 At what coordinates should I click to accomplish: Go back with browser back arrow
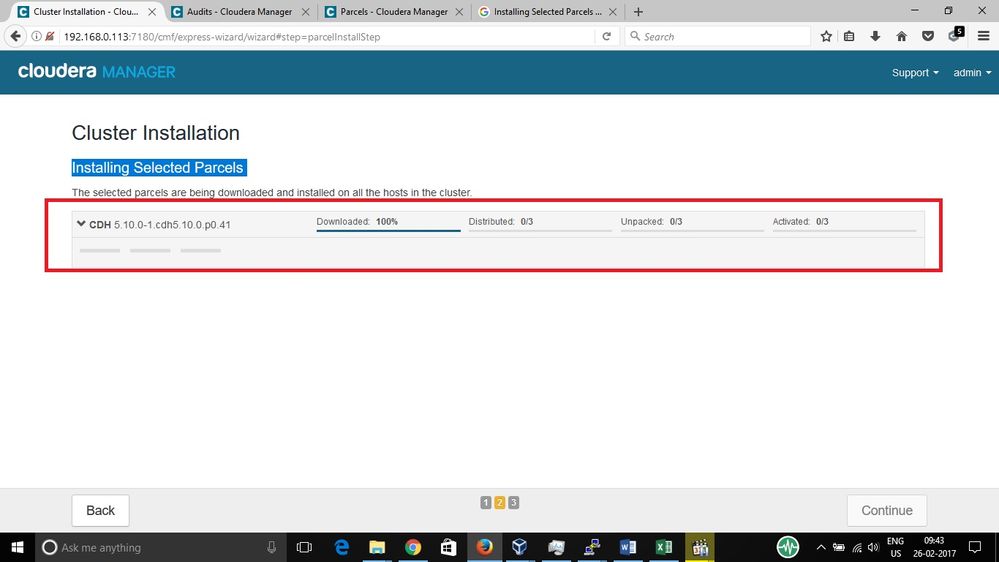click(x=15, y=36)
